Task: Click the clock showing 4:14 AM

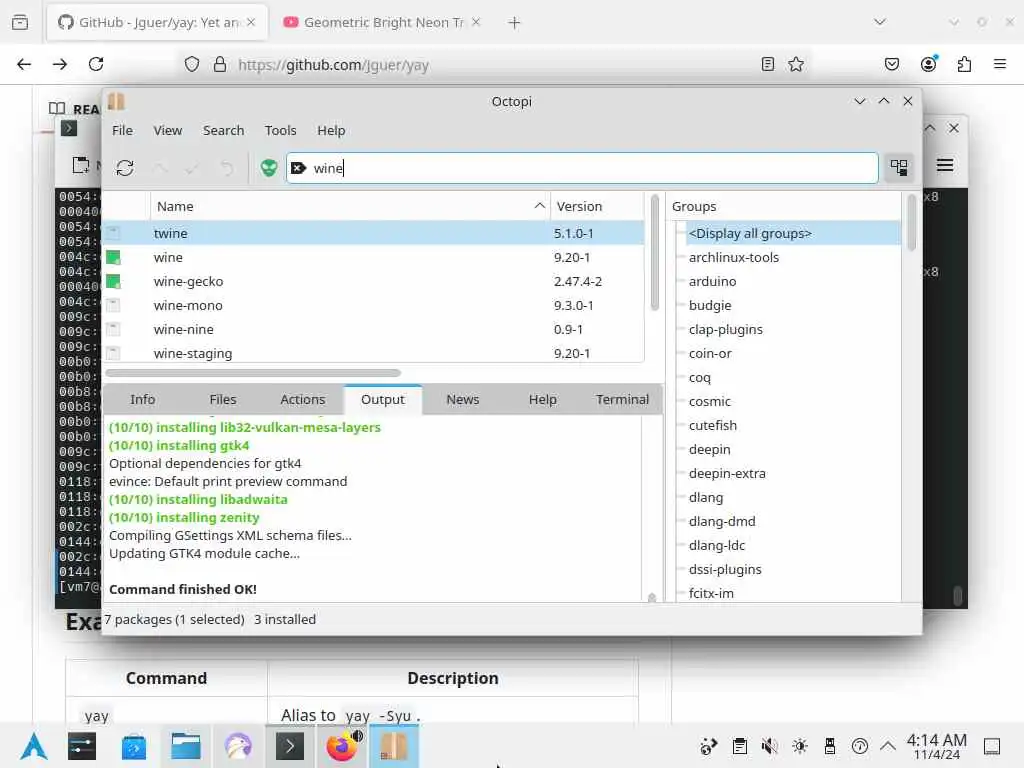Action: click(936, 746)
